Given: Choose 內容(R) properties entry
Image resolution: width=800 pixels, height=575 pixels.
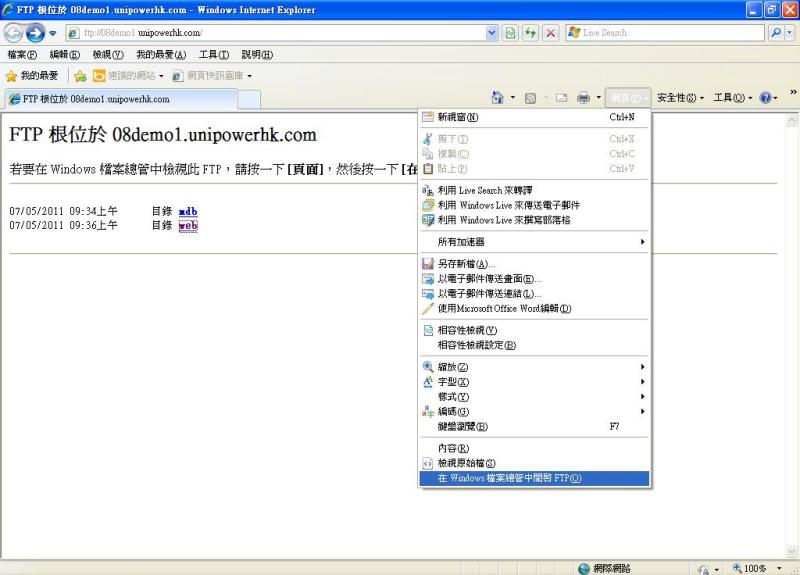Looking at the screenshot, I should pos(534,448).
